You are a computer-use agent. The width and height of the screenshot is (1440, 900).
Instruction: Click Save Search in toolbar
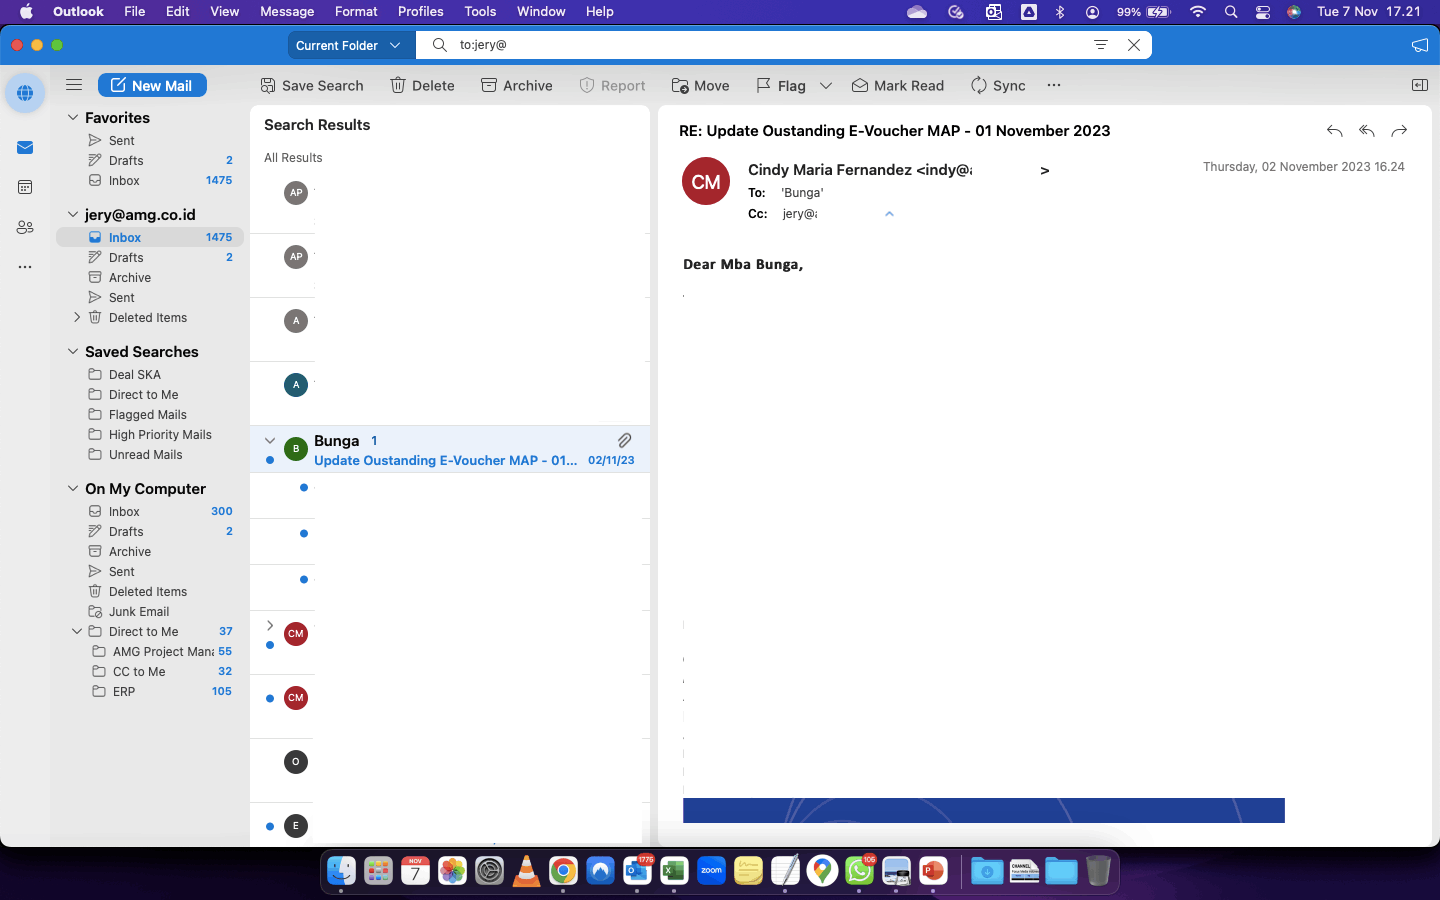[x=311, y=86]
